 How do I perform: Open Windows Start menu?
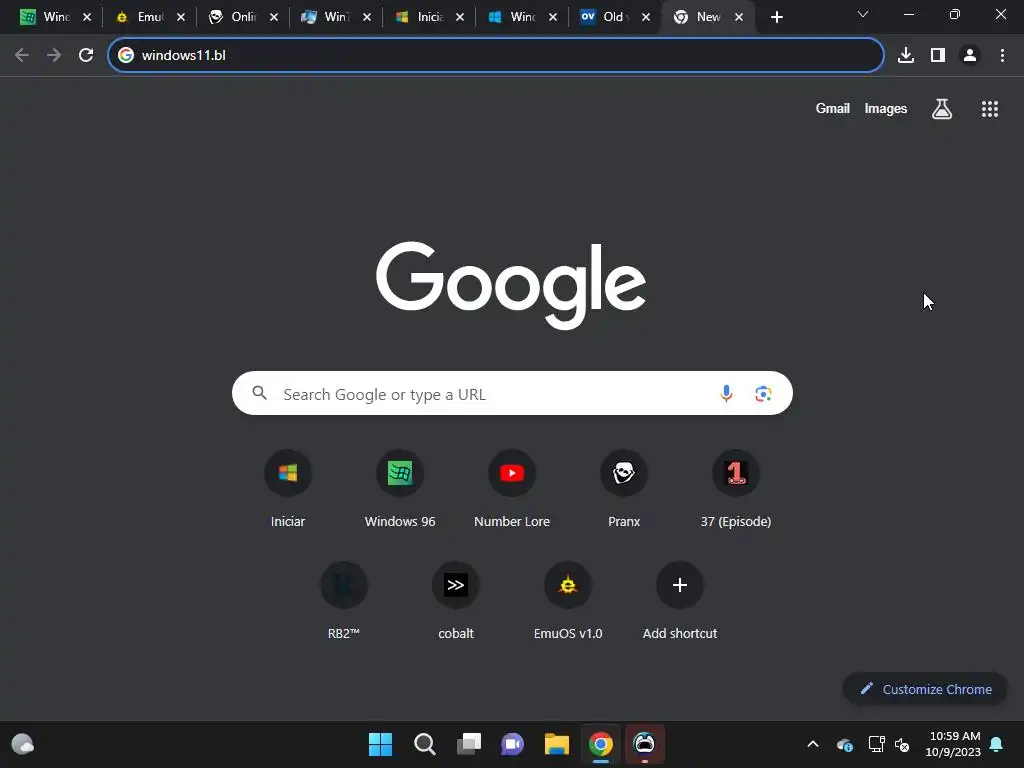[x=380, y=744]
